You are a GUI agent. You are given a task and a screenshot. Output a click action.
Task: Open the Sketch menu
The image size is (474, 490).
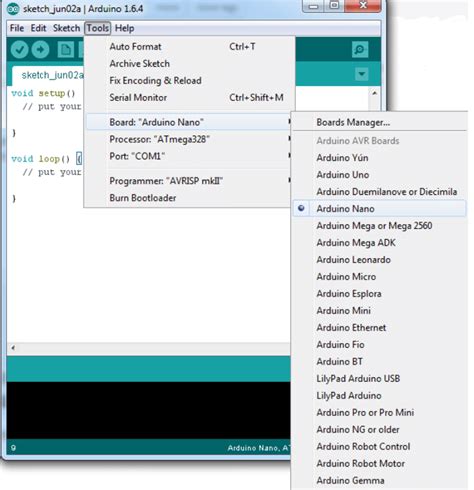(66, 28)
